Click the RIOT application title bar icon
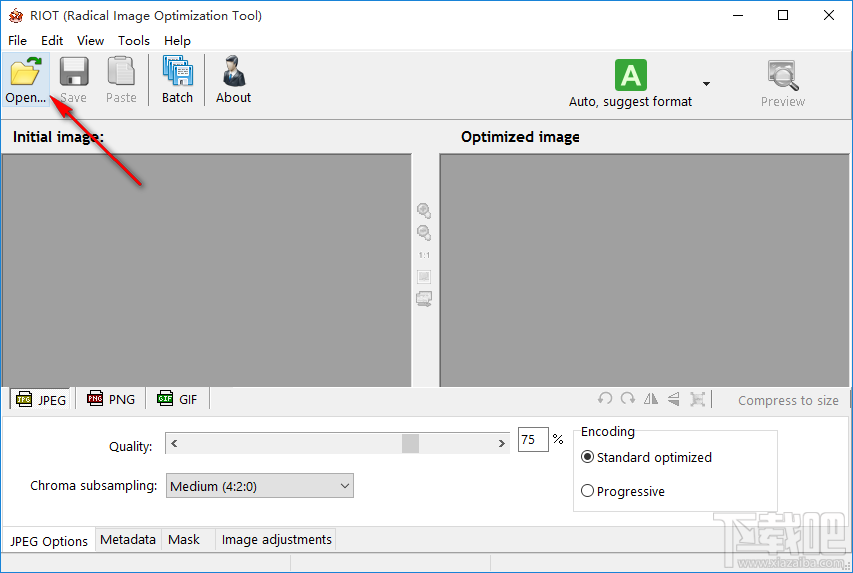 [16, 16]
